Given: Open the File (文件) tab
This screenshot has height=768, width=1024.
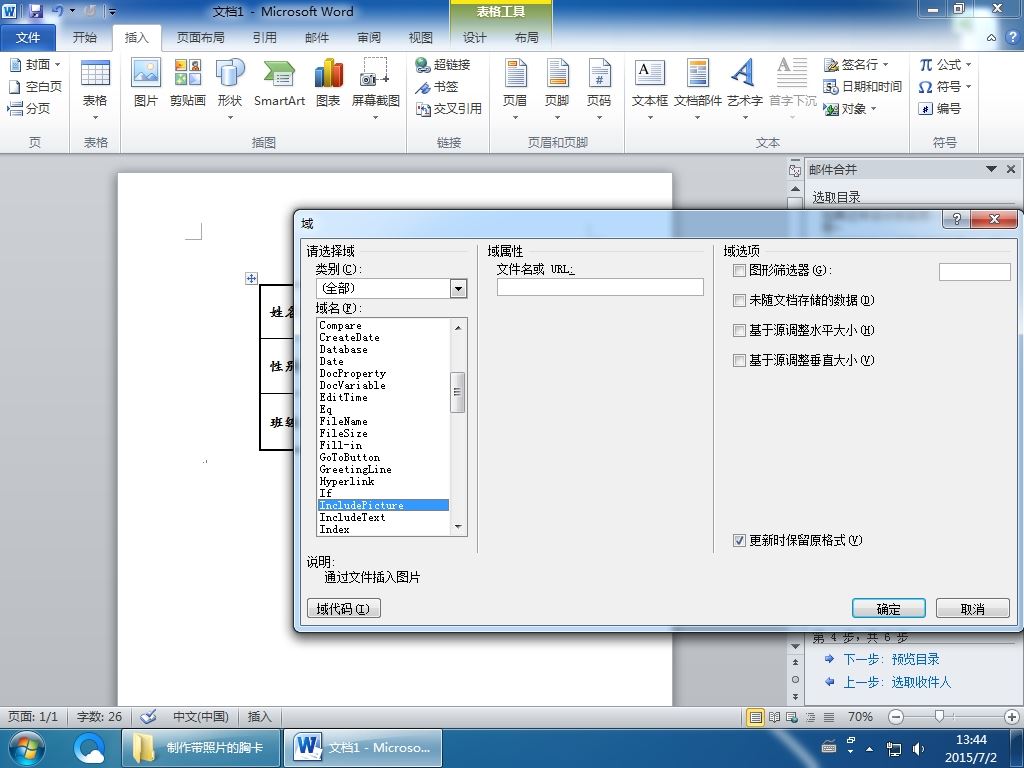Looking at the screenshot, I should point(28,38).
